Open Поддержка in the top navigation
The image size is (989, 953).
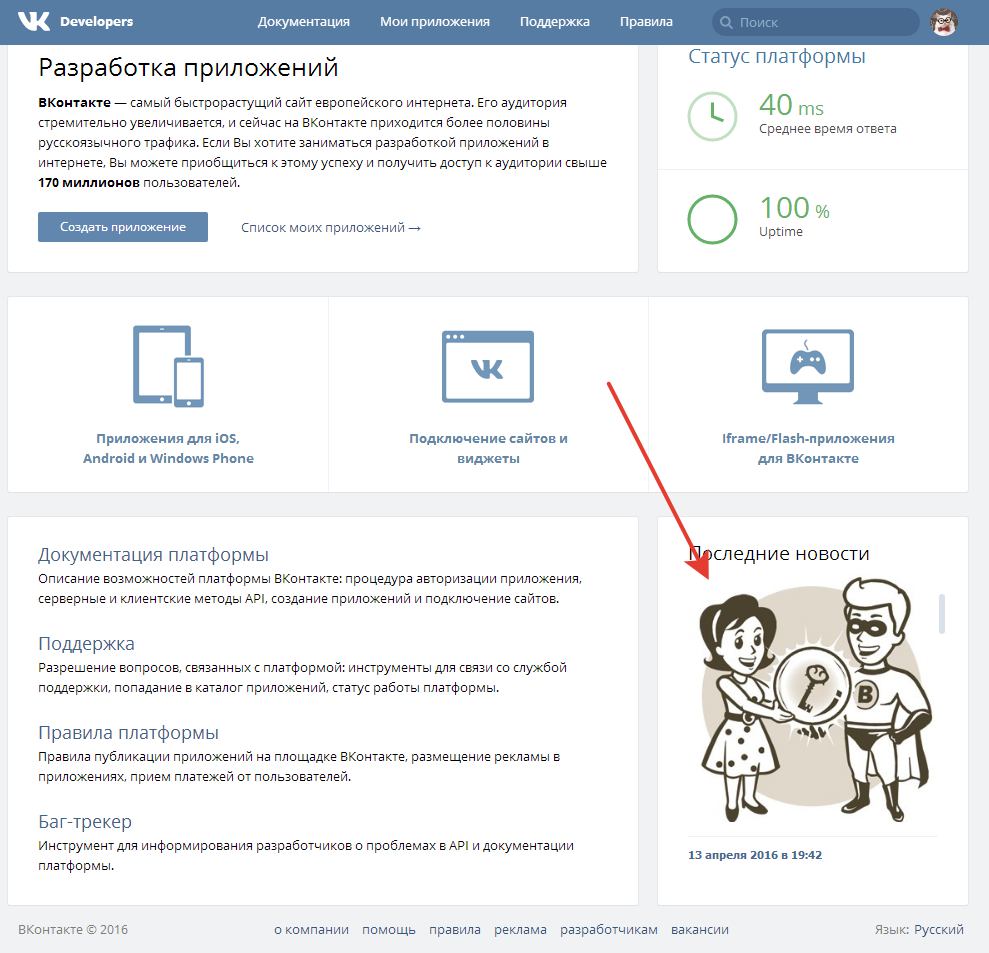coord(554,21)
